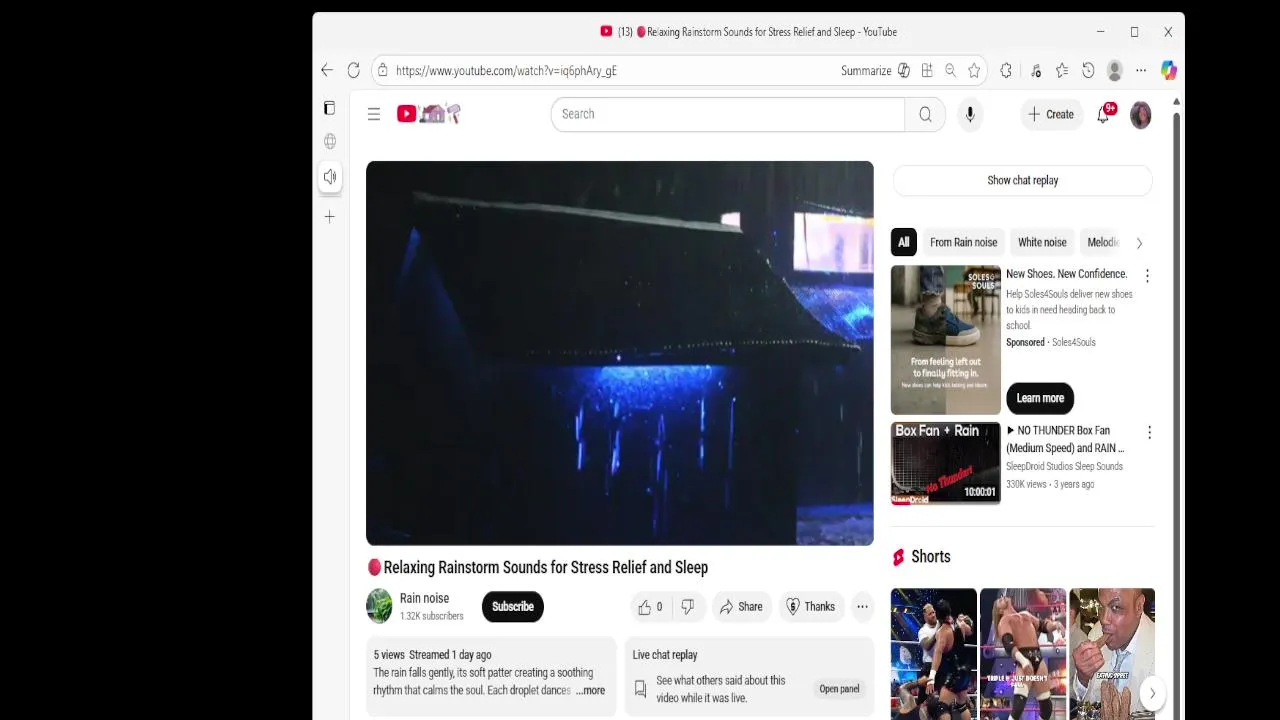Open the split screen icon in address bar
Image resolution: width=1280 pixels, height=720 pixels.
coord(927,70)
